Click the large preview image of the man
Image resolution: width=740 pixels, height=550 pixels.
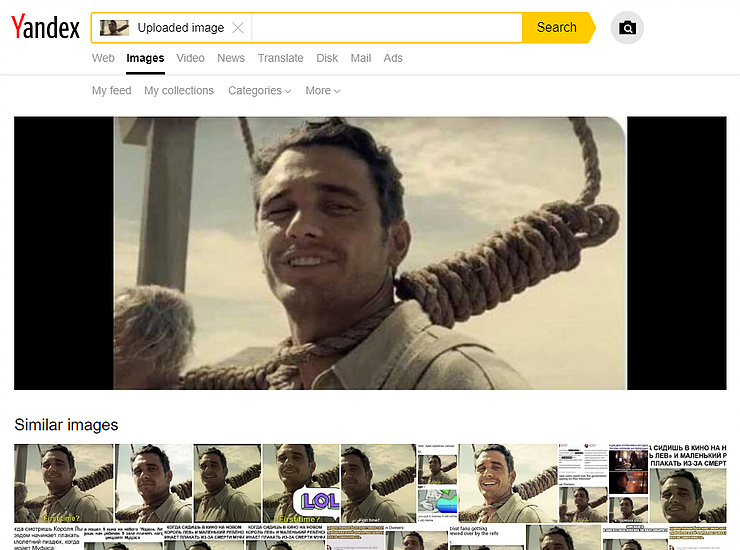(370, 253)
